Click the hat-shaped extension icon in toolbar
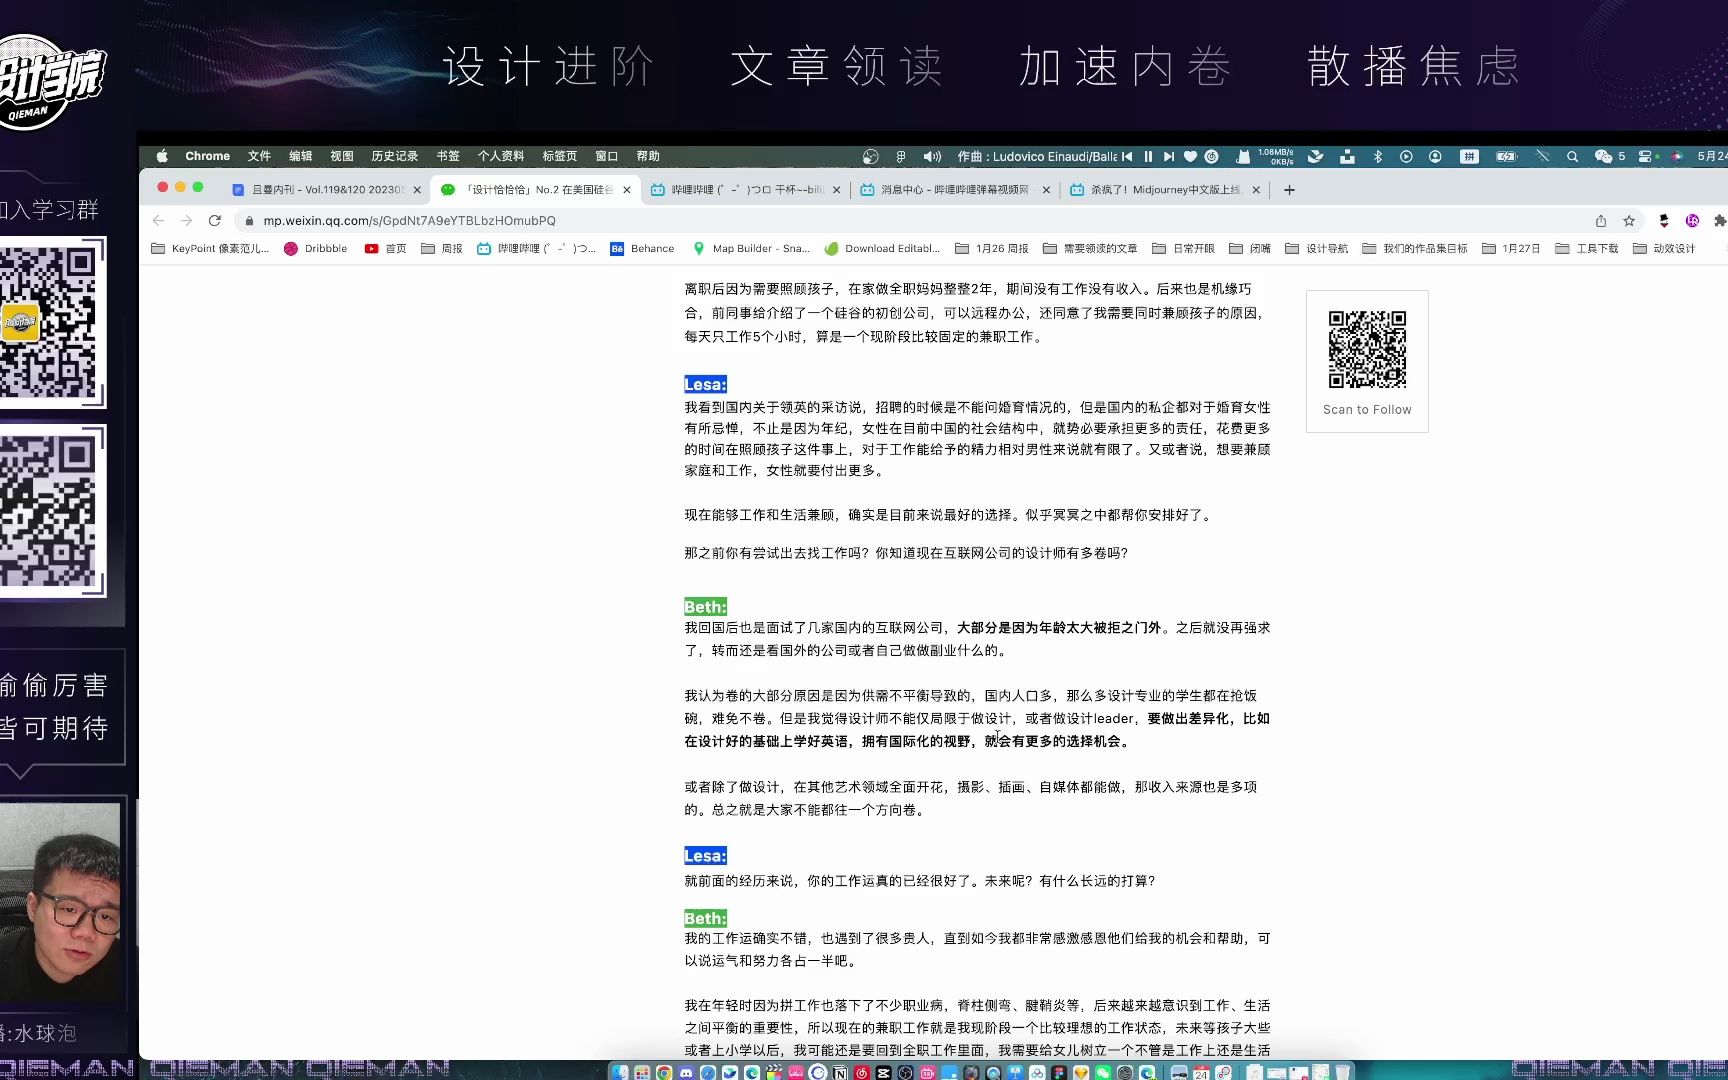This screenshot has width=1728, height=1080. coord(1664,221)
